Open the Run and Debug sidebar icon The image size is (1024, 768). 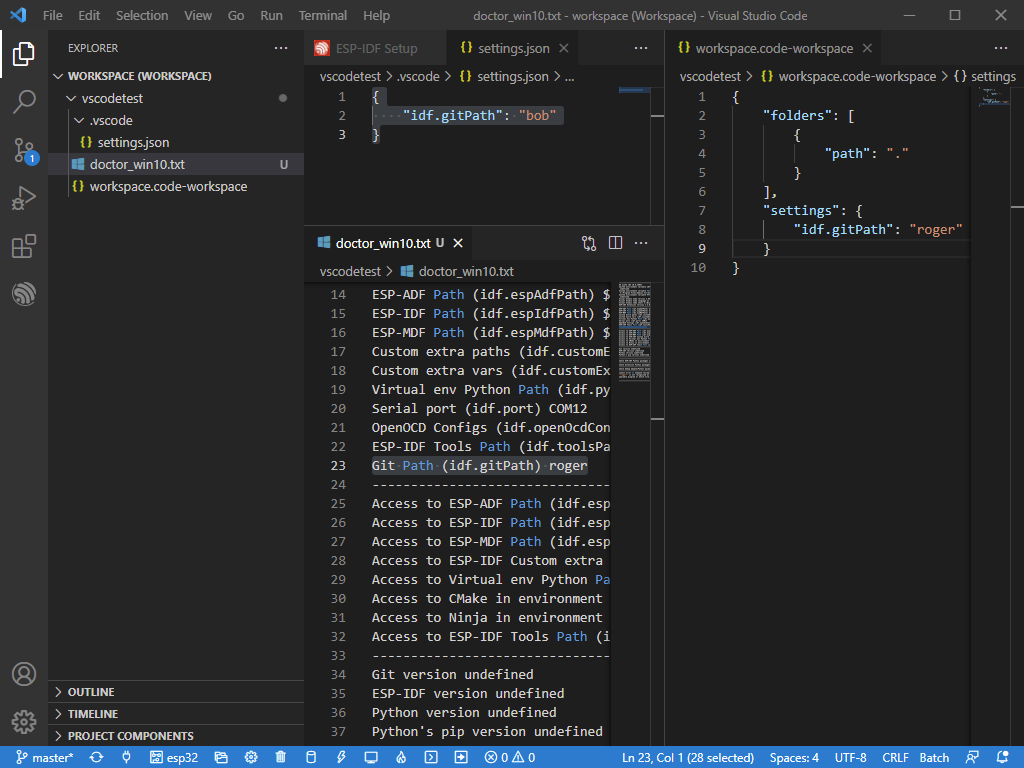[24, 198]
